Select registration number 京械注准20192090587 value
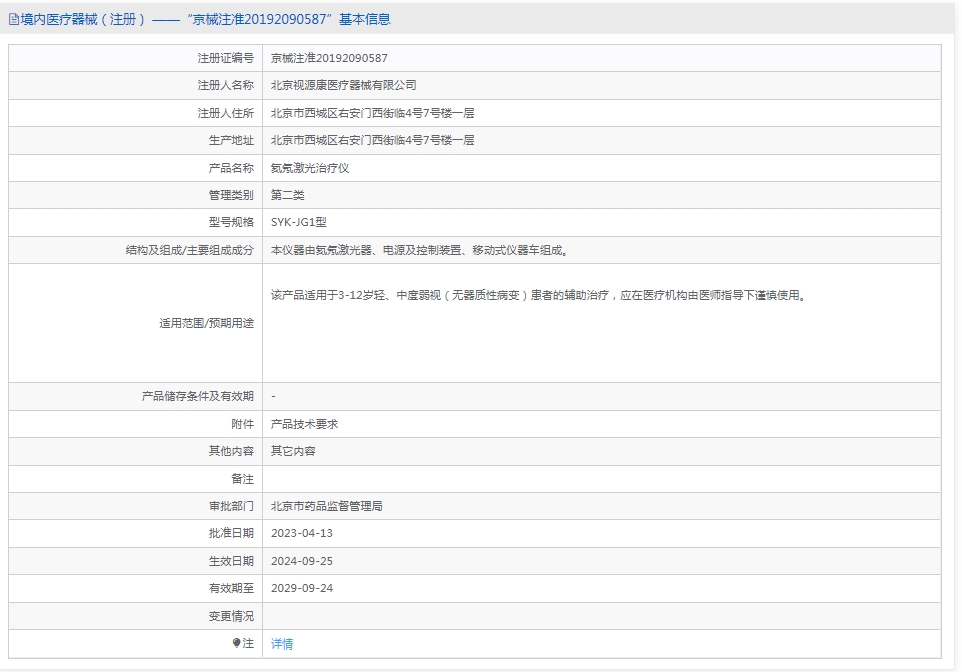Viewport: 962px width, 672px height. point(329,58)
